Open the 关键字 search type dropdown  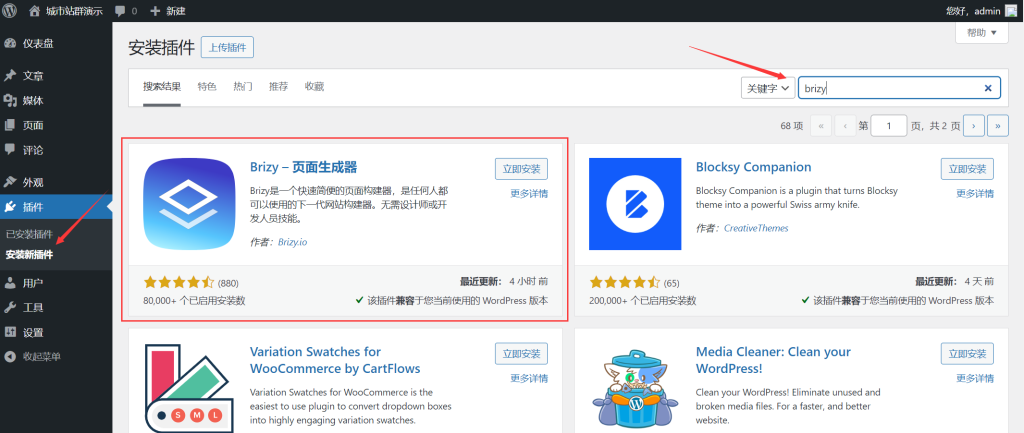point(767,88)
